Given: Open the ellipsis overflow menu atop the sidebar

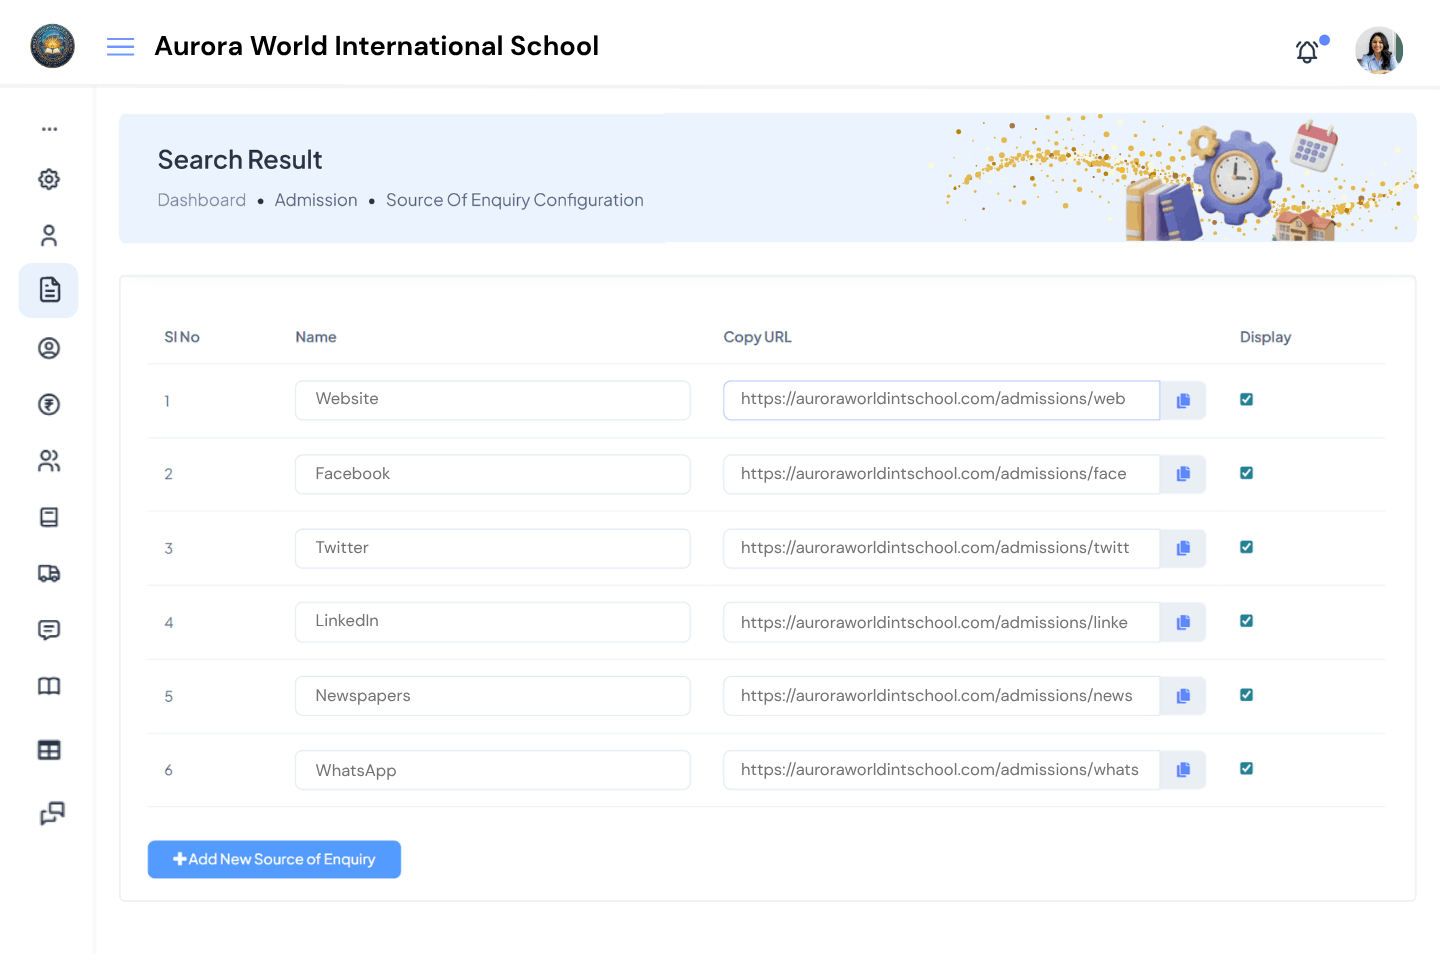Looking at the screenshot, I should coord(48,128).
